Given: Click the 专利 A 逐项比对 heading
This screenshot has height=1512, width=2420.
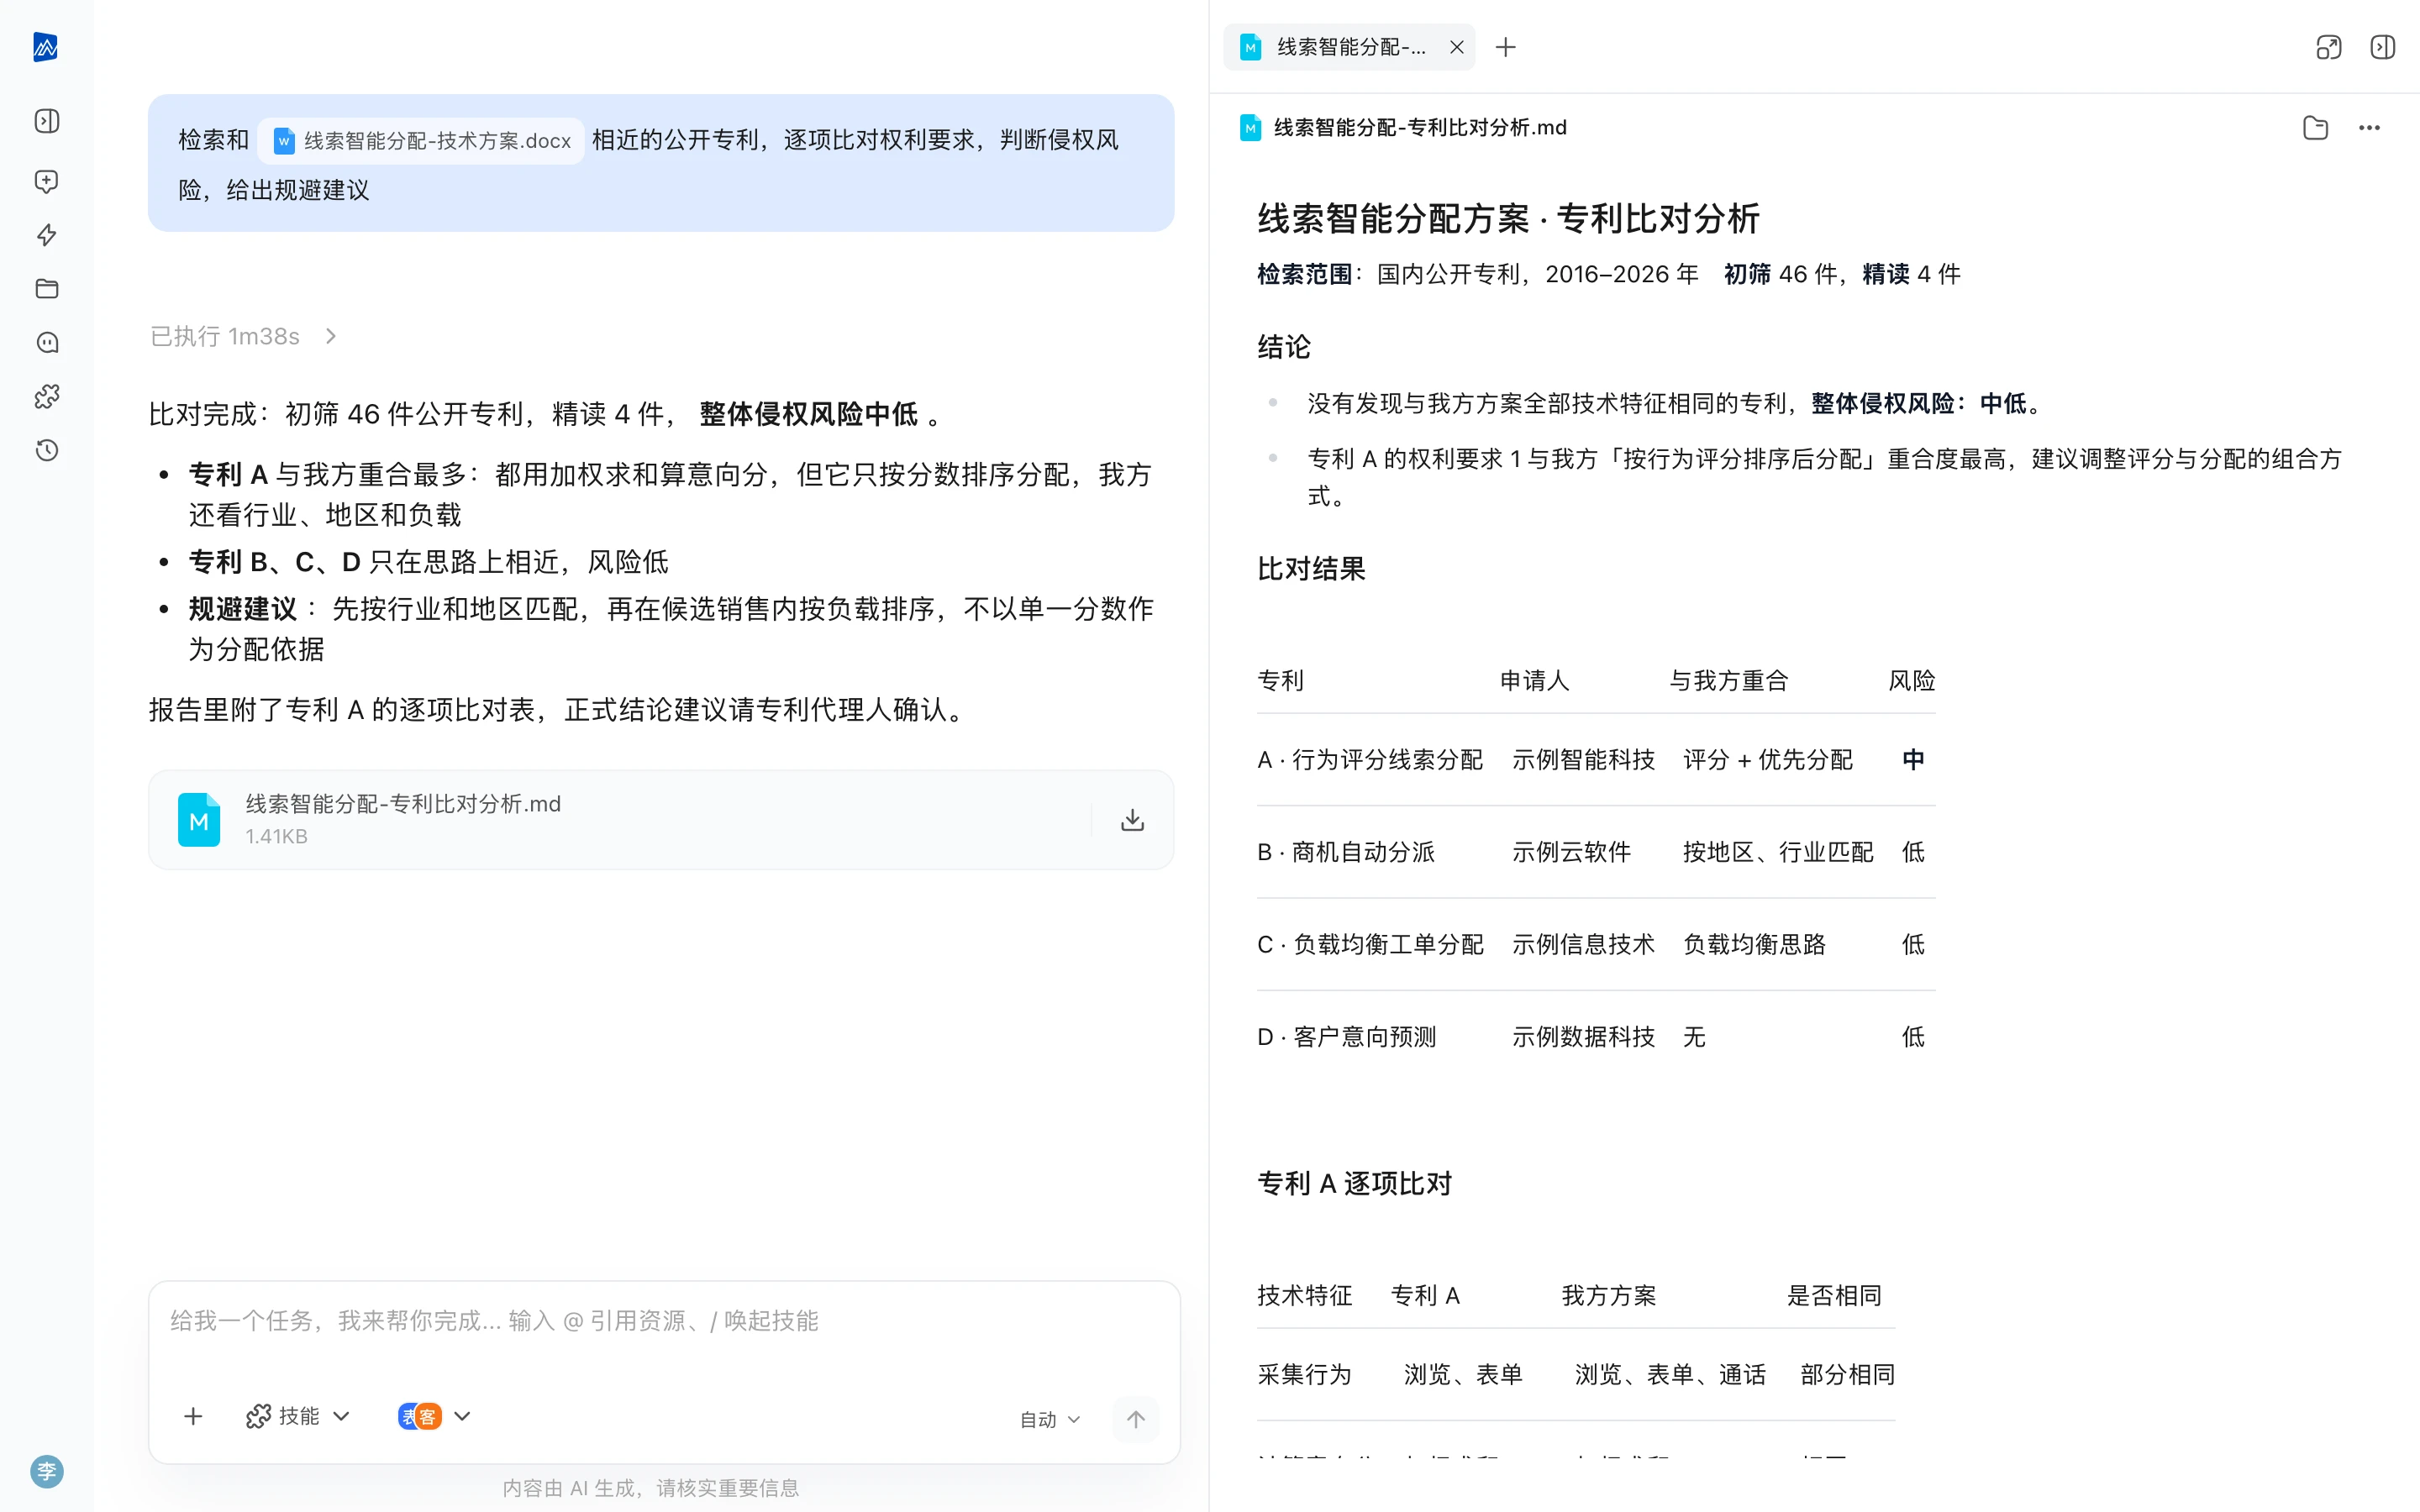Looking at the screenshot, I should (x=1354, y=1184).
